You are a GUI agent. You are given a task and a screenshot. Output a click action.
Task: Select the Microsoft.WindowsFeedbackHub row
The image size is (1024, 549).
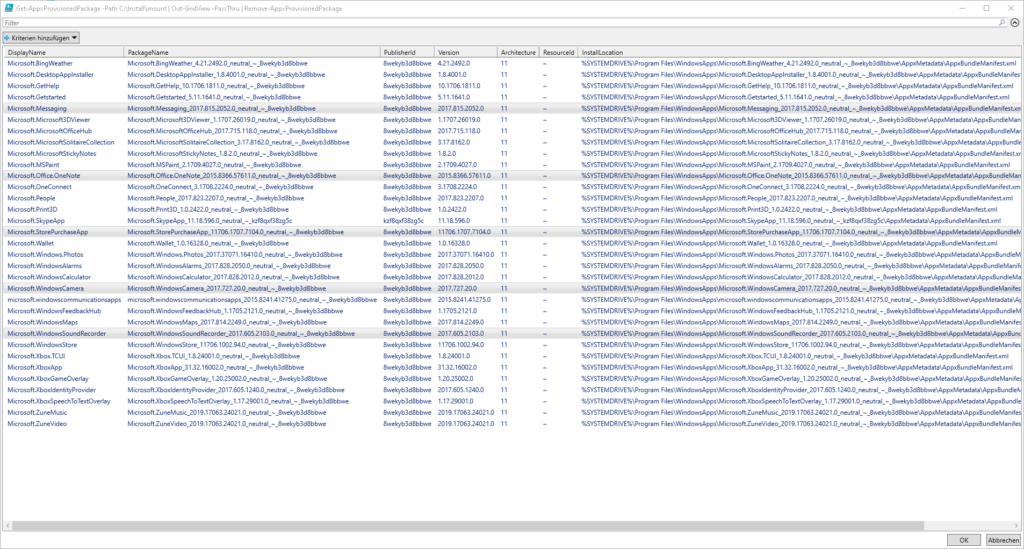512,311
